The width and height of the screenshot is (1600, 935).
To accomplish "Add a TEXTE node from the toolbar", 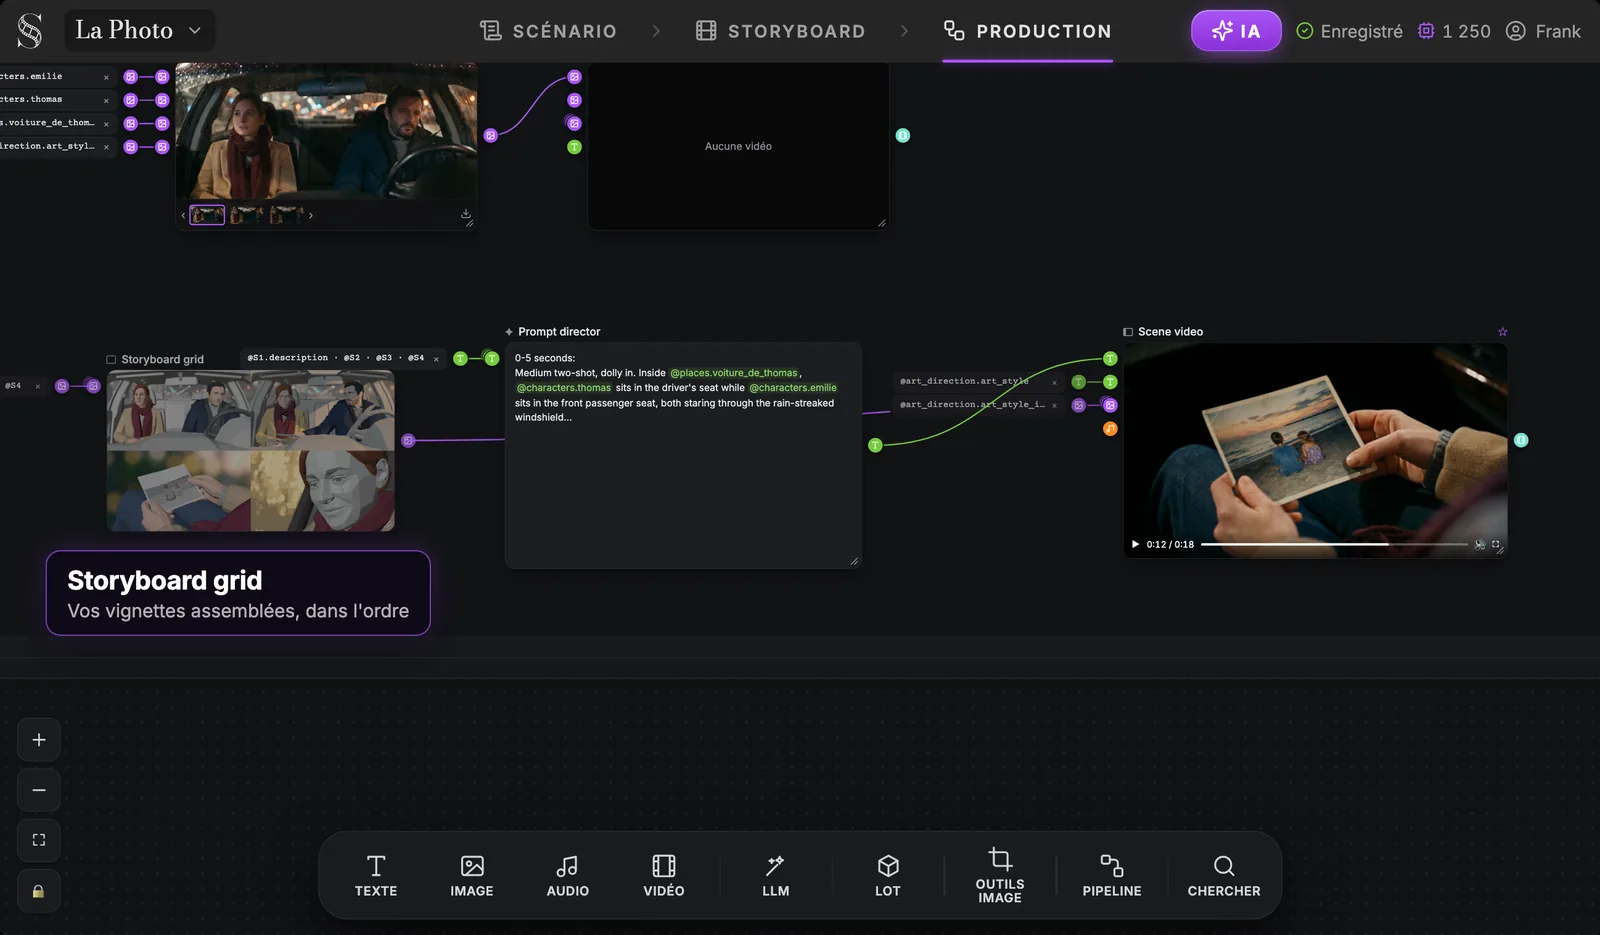I will [x=376, y=876].
